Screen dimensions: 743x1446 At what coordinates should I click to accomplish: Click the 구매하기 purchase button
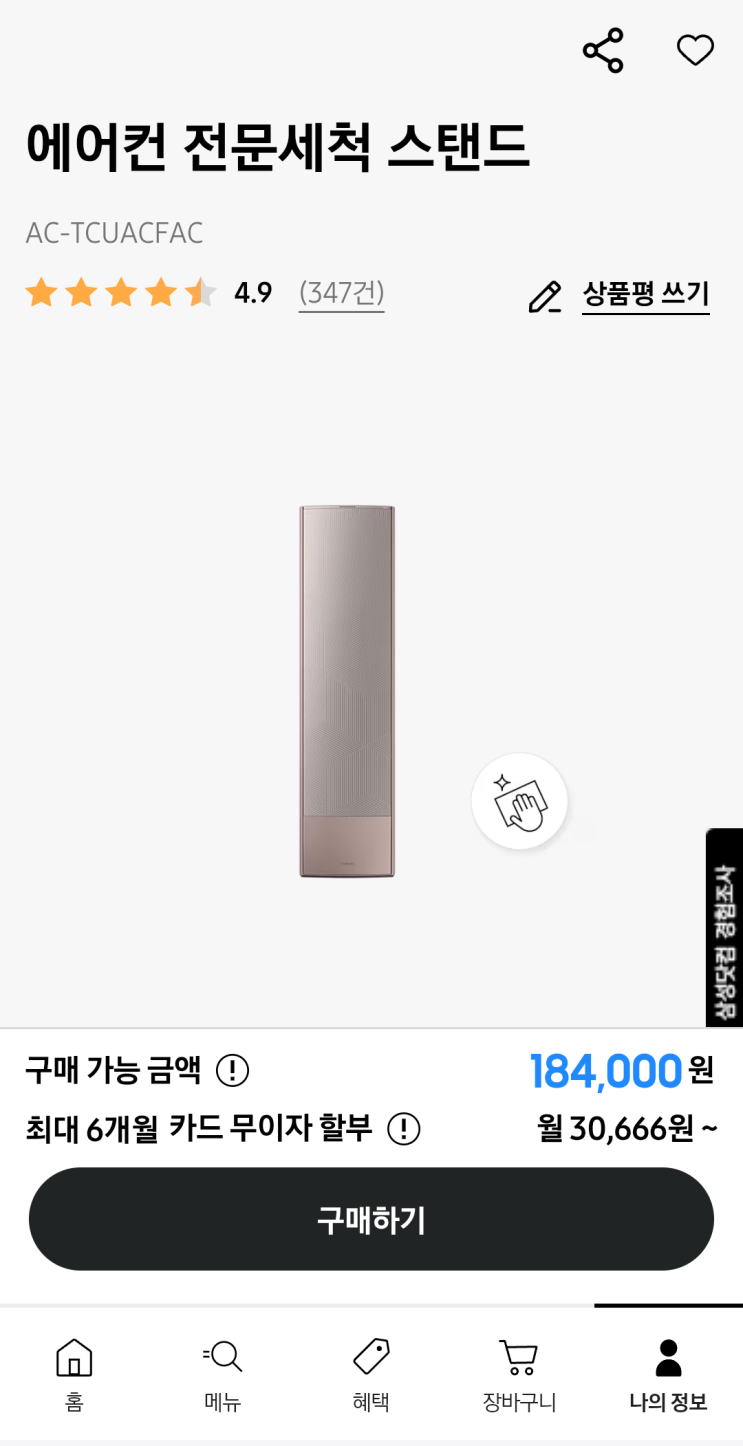(x=371, y=1219)
